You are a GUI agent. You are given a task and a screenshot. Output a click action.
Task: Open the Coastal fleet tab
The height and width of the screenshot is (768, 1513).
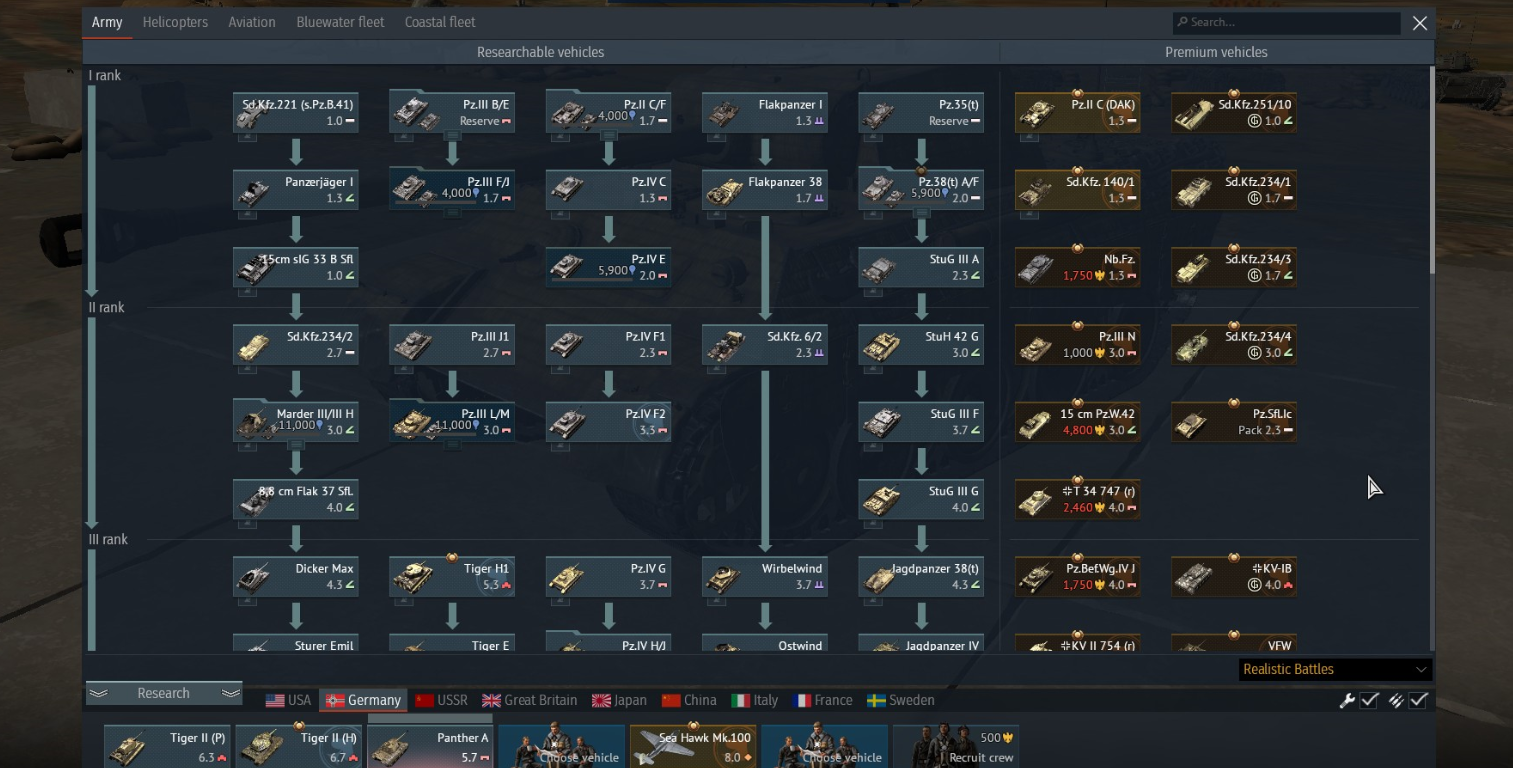point(440,22)
